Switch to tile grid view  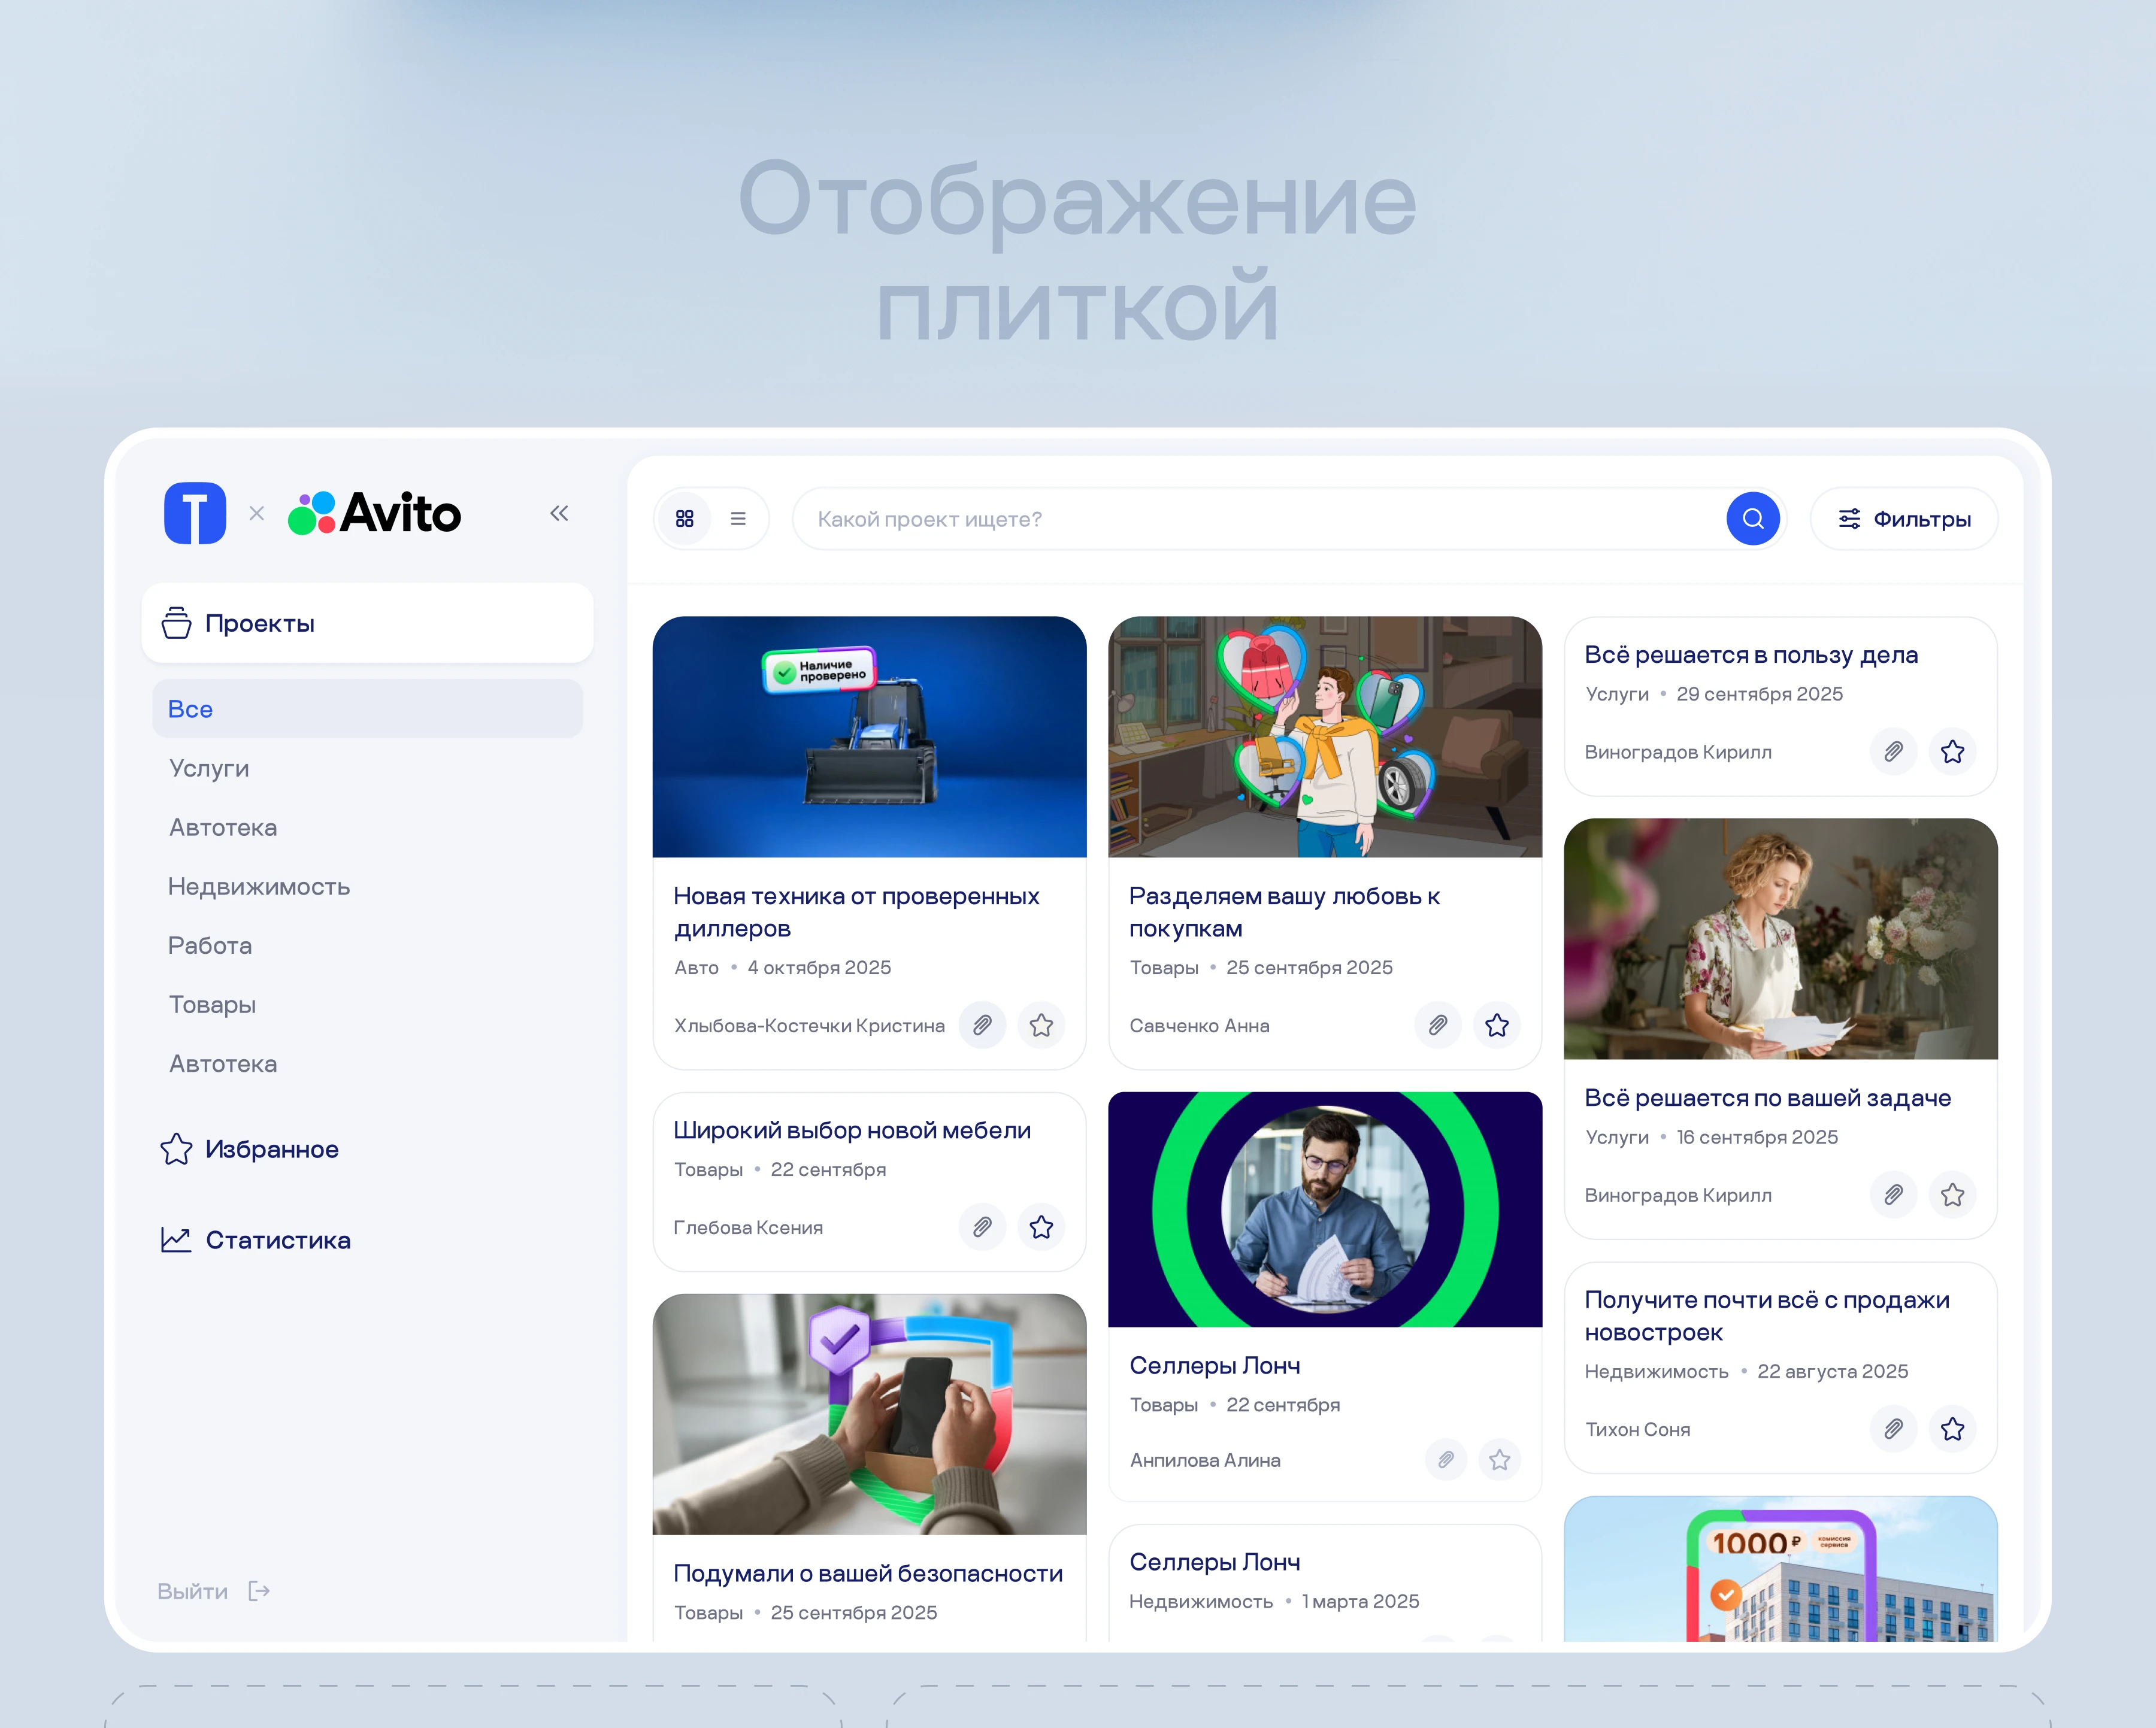[684, 518]
